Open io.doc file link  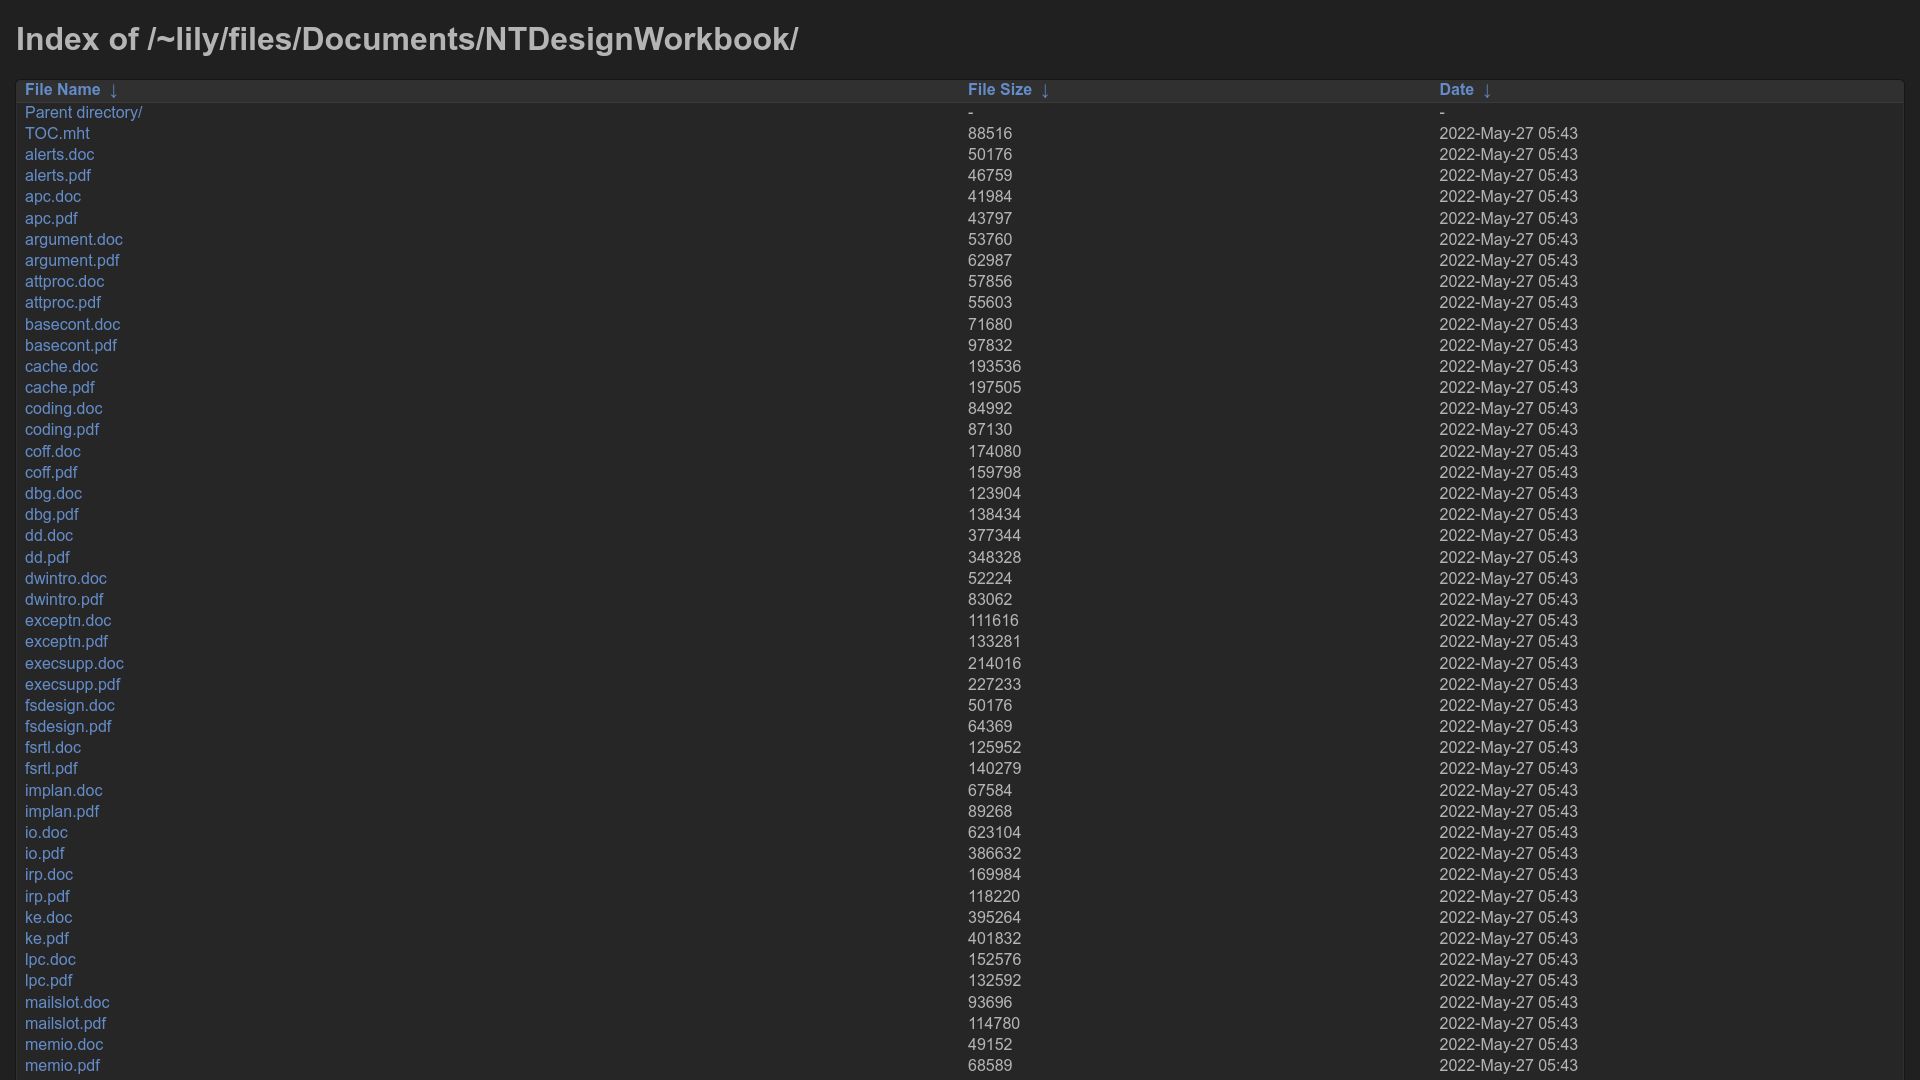click(x=46, y=833)
